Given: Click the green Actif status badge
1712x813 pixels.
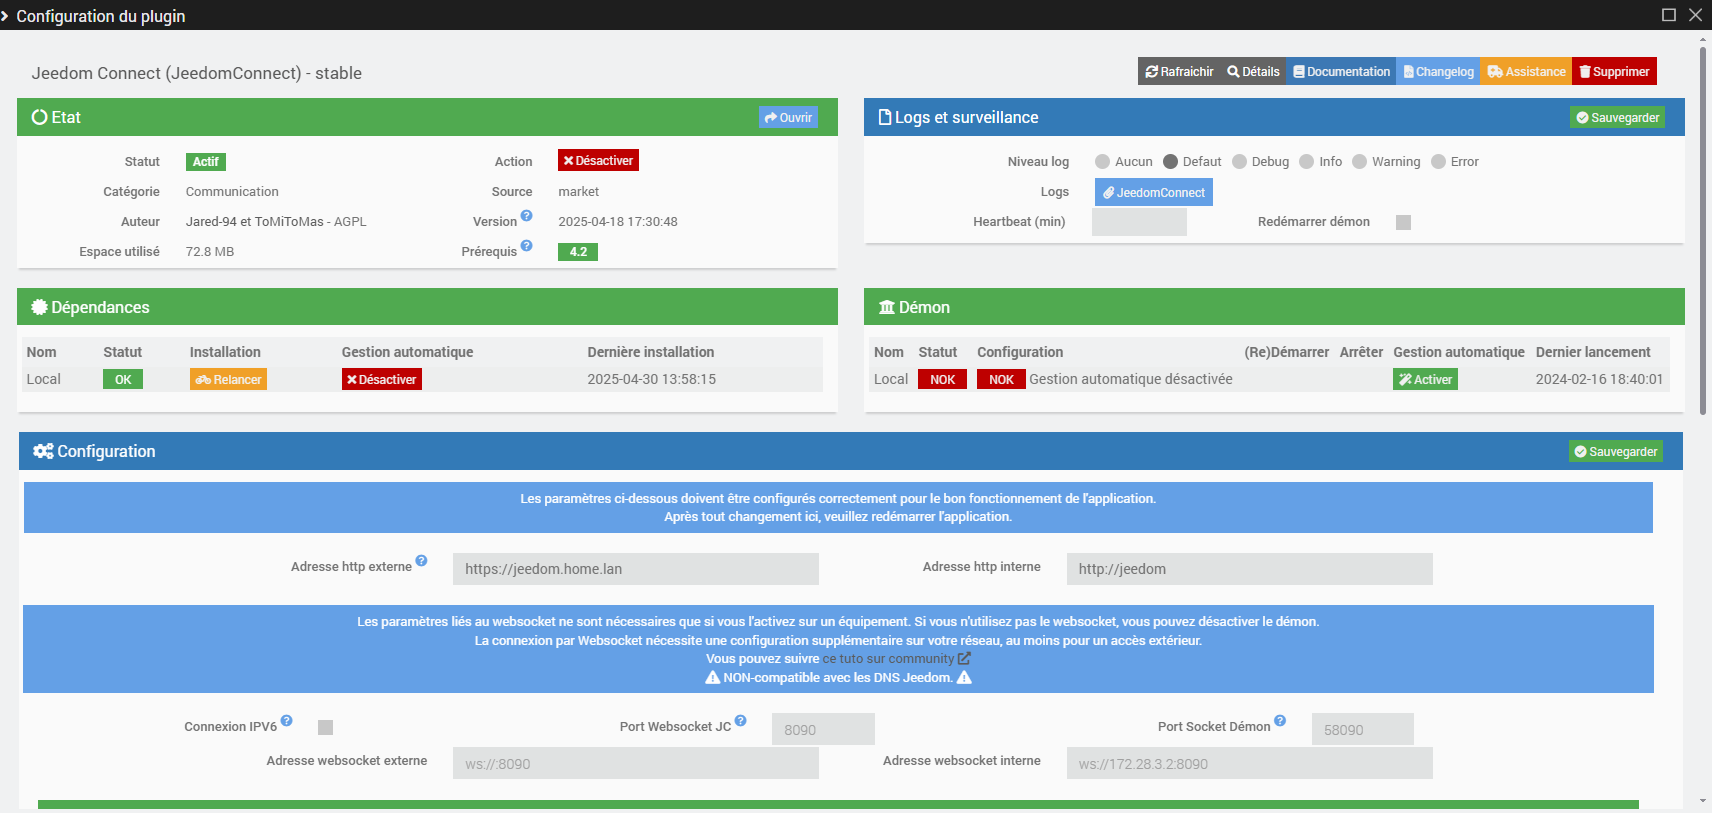Looking at the screenshot, I should 206,162.
